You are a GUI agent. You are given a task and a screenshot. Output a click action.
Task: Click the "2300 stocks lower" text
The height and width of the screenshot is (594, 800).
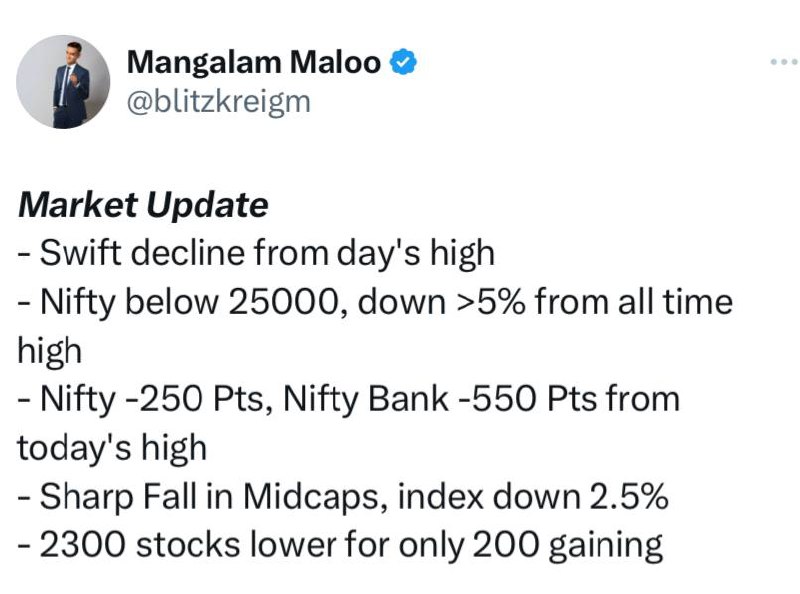[x=187, y=544]
